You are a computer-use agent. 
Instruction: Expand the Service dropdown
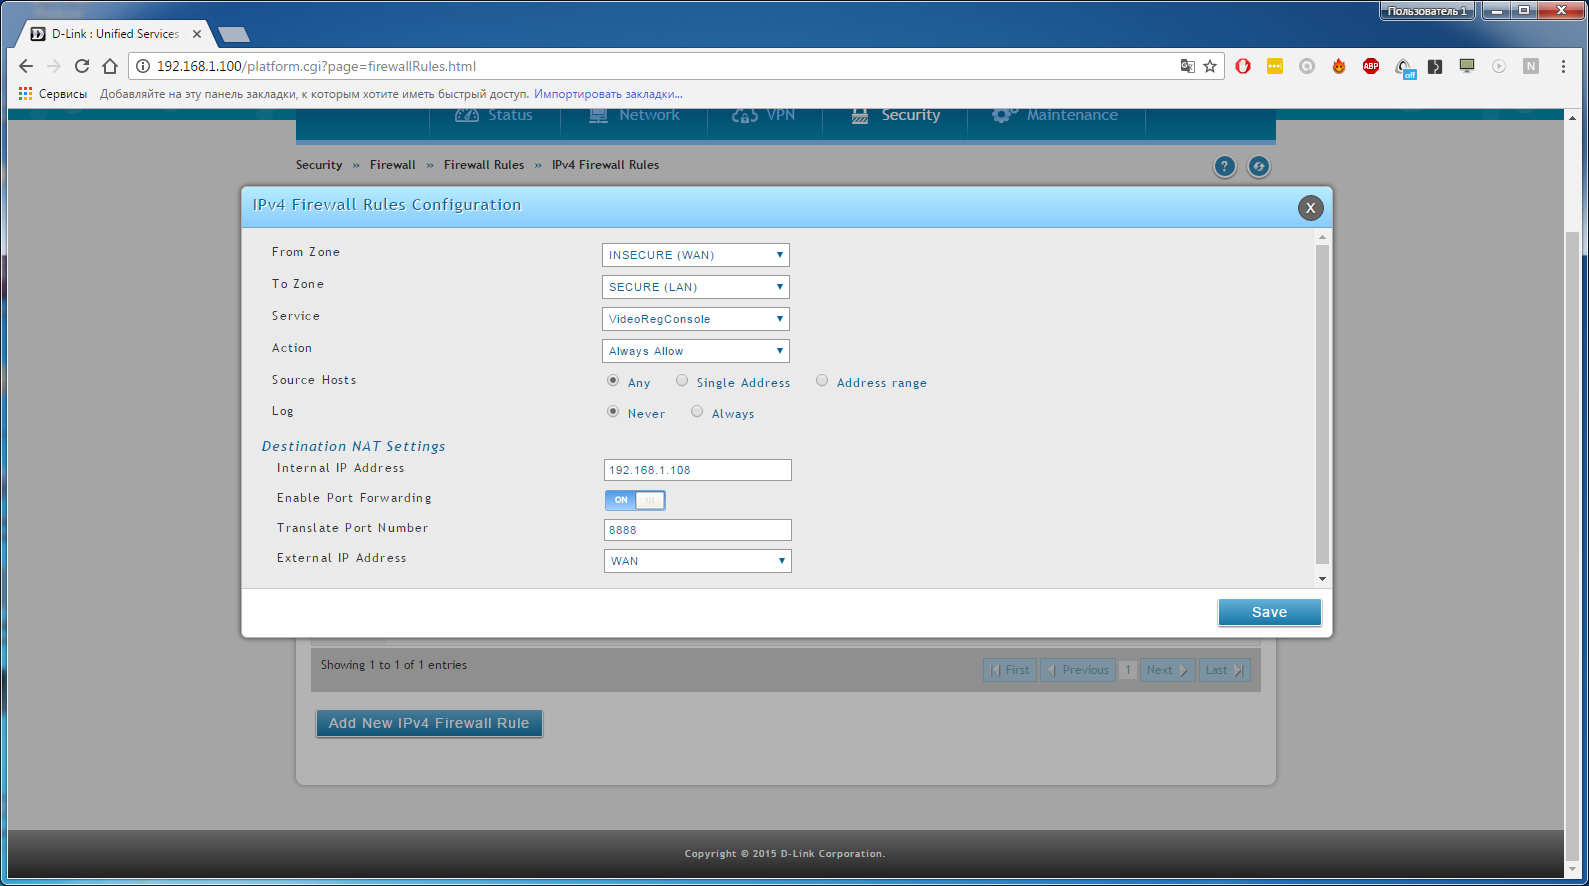click(696, 319)
